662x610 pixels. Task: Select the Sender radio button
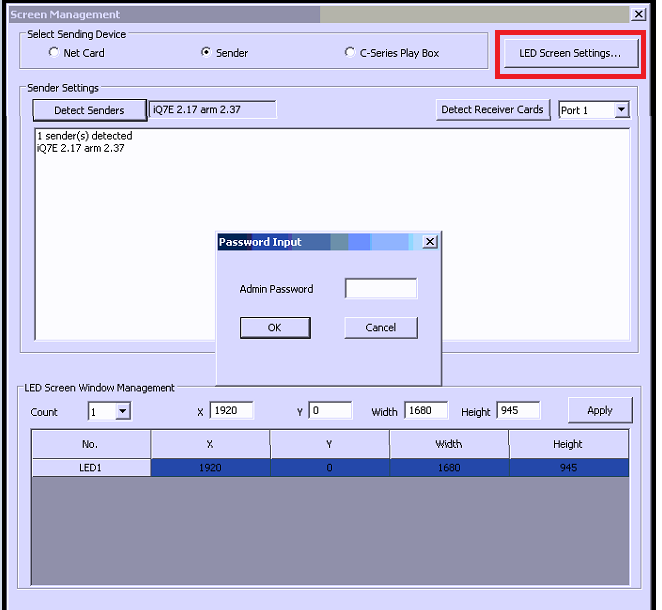[x=206, y=53]
